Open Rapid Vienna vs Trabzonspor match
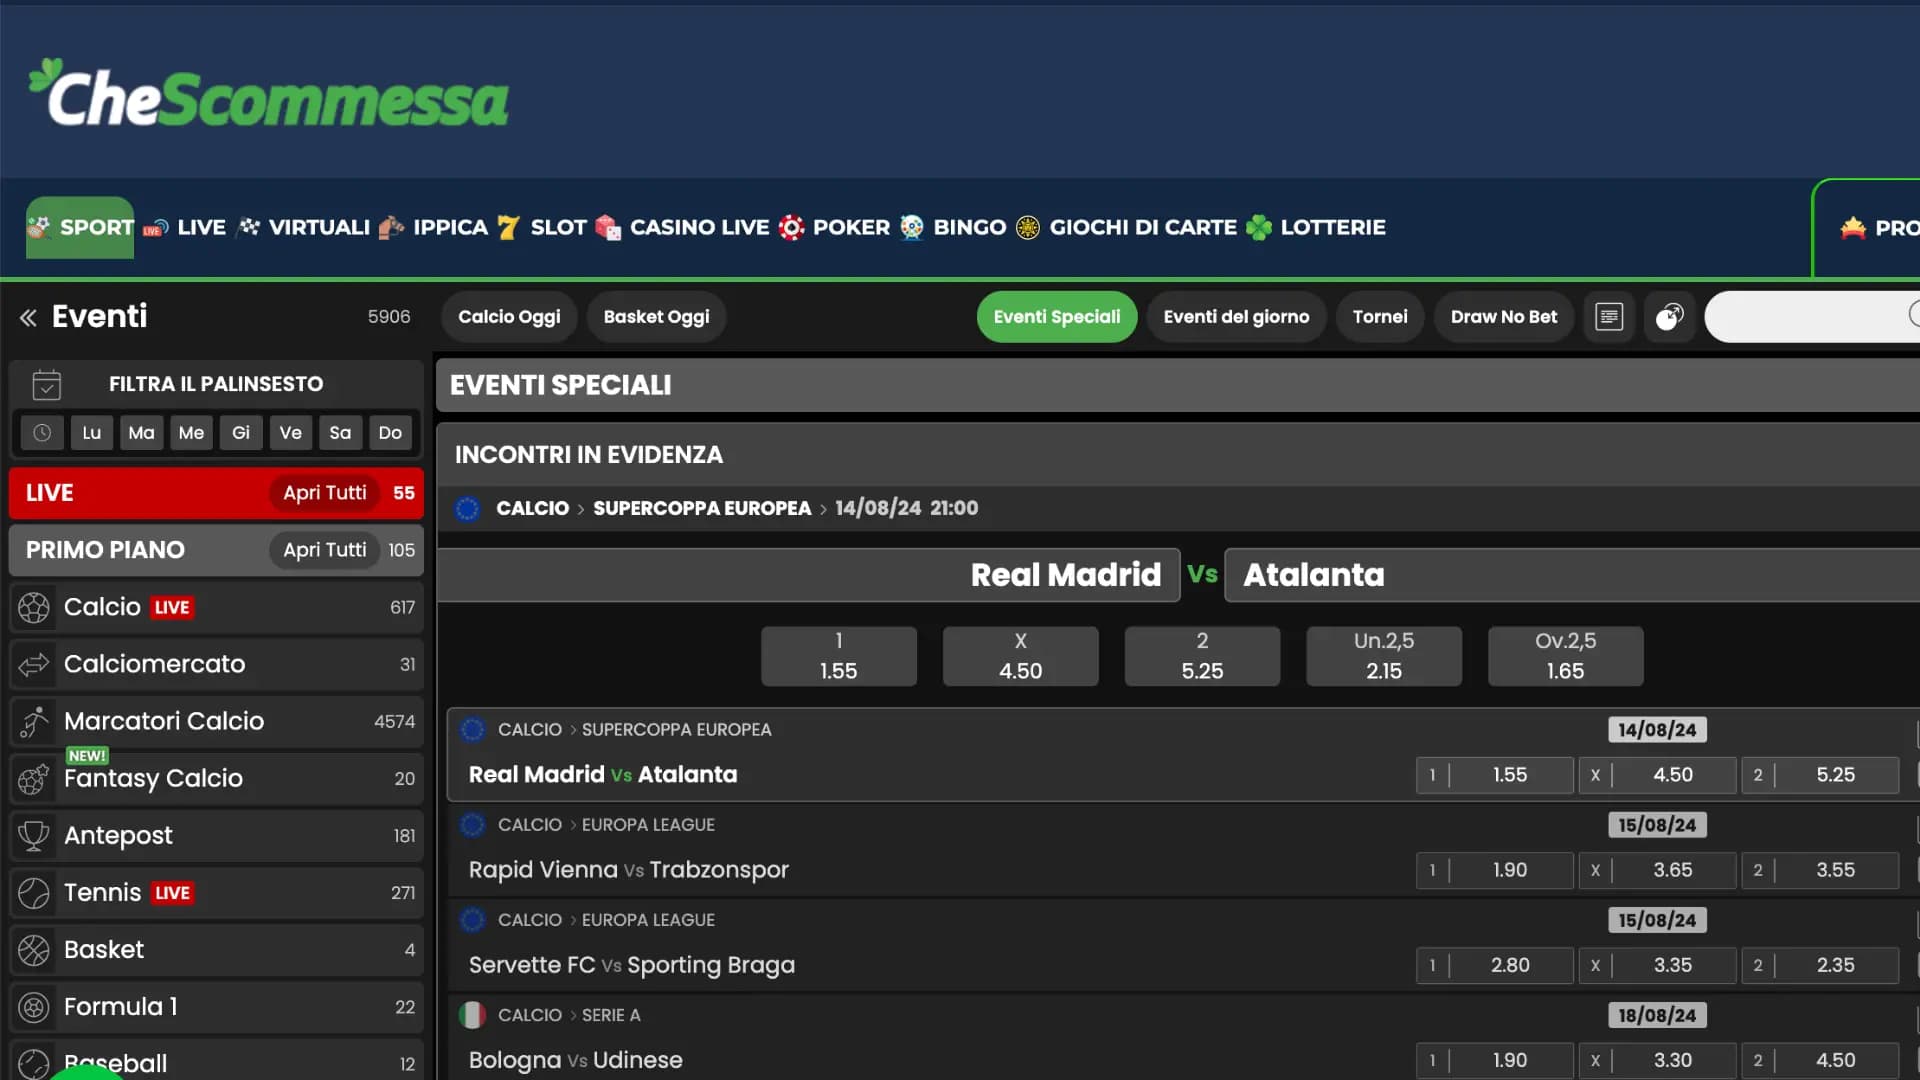 [628, 870]
